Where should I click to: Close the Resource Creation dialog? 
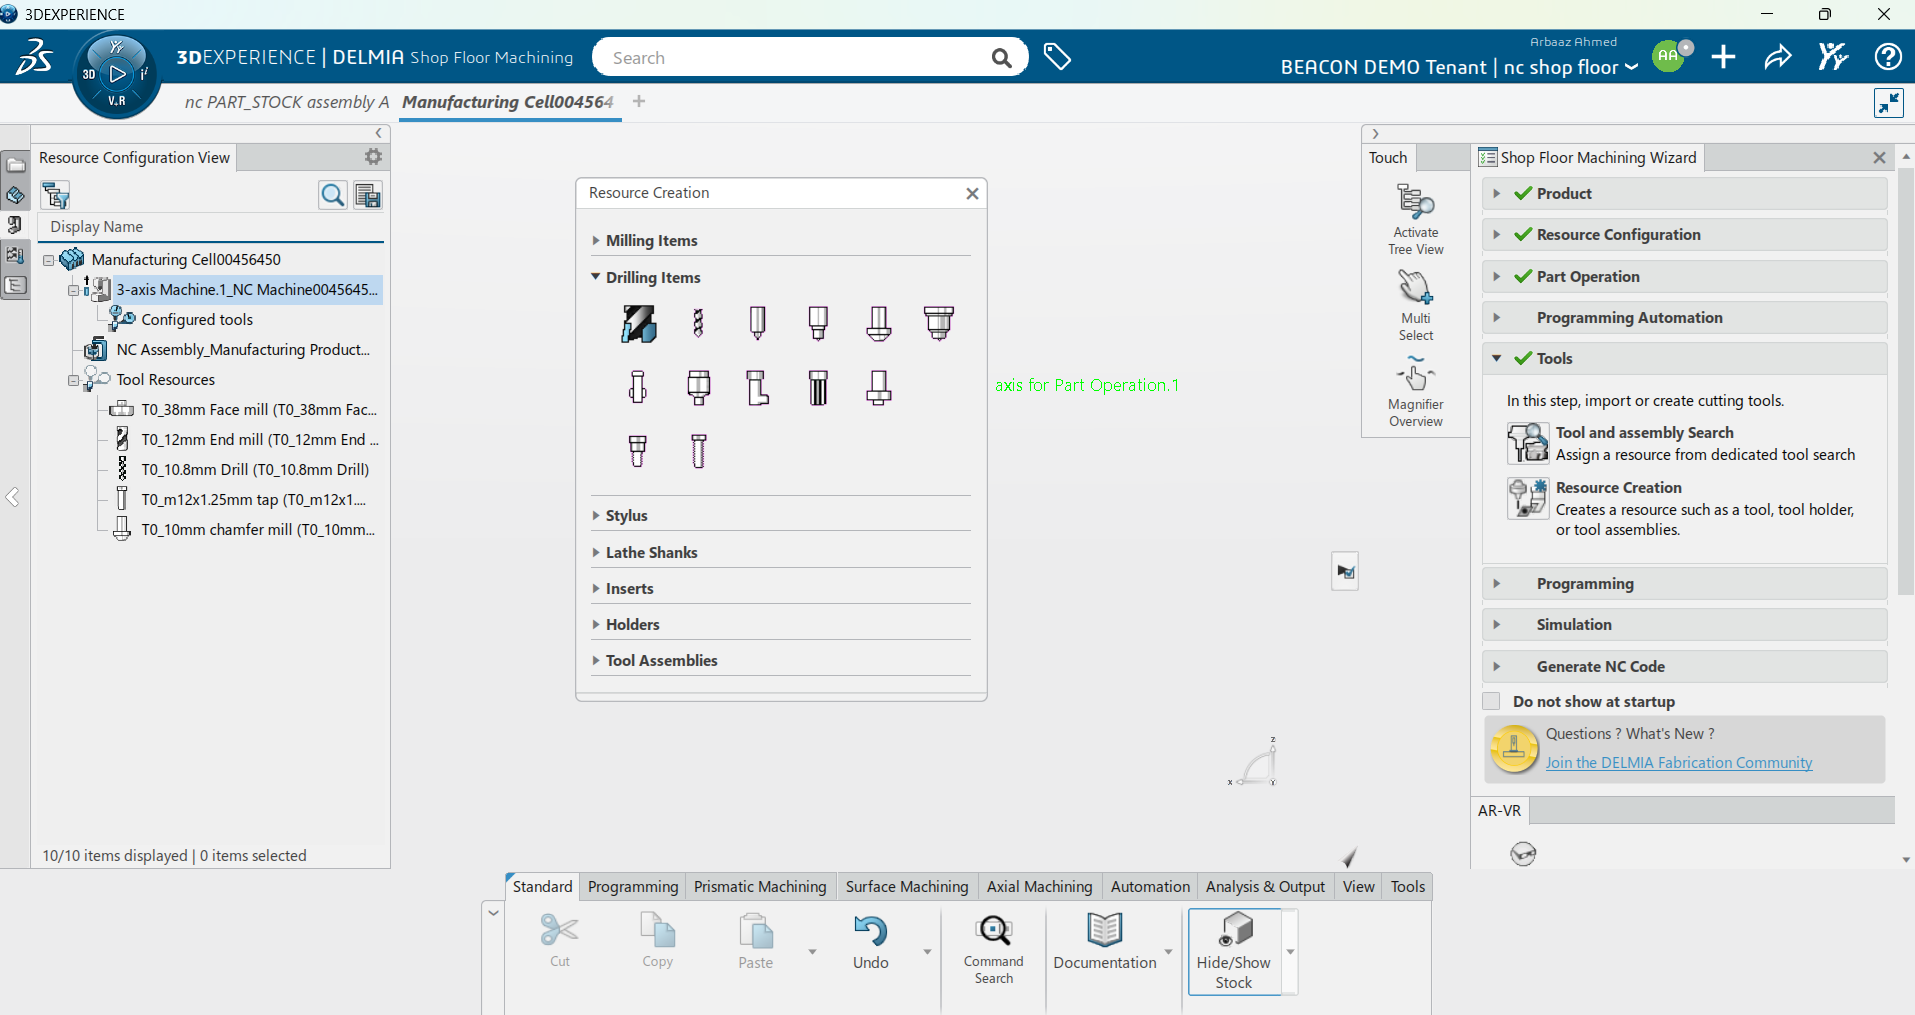[x=972, y=193]
